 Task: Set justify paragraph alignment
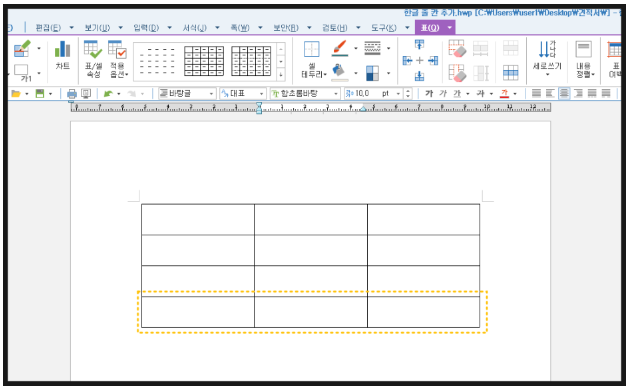point(536,94)
